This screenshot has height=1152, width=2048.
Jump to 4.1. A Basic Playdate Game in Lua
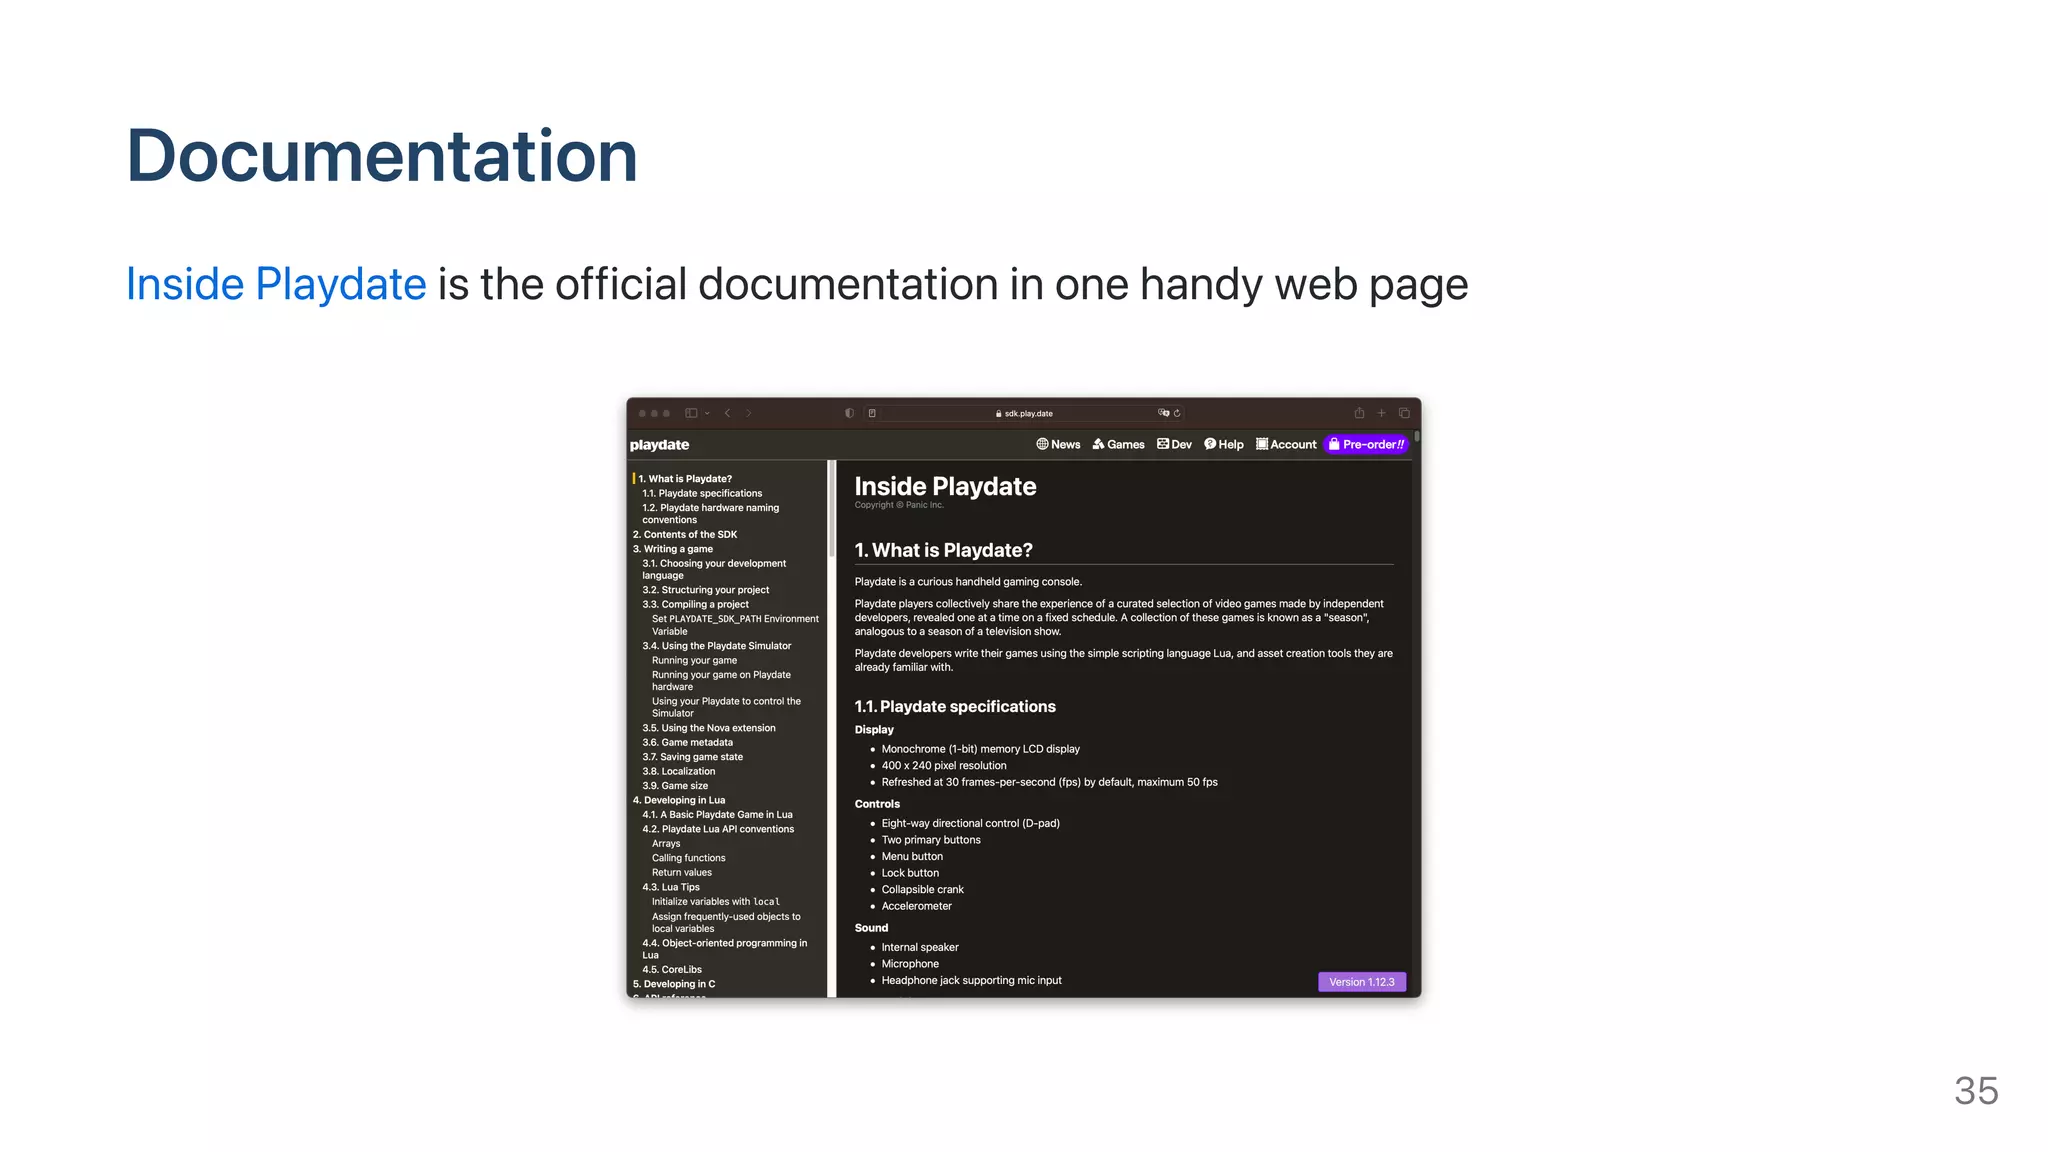click(717, 815)
